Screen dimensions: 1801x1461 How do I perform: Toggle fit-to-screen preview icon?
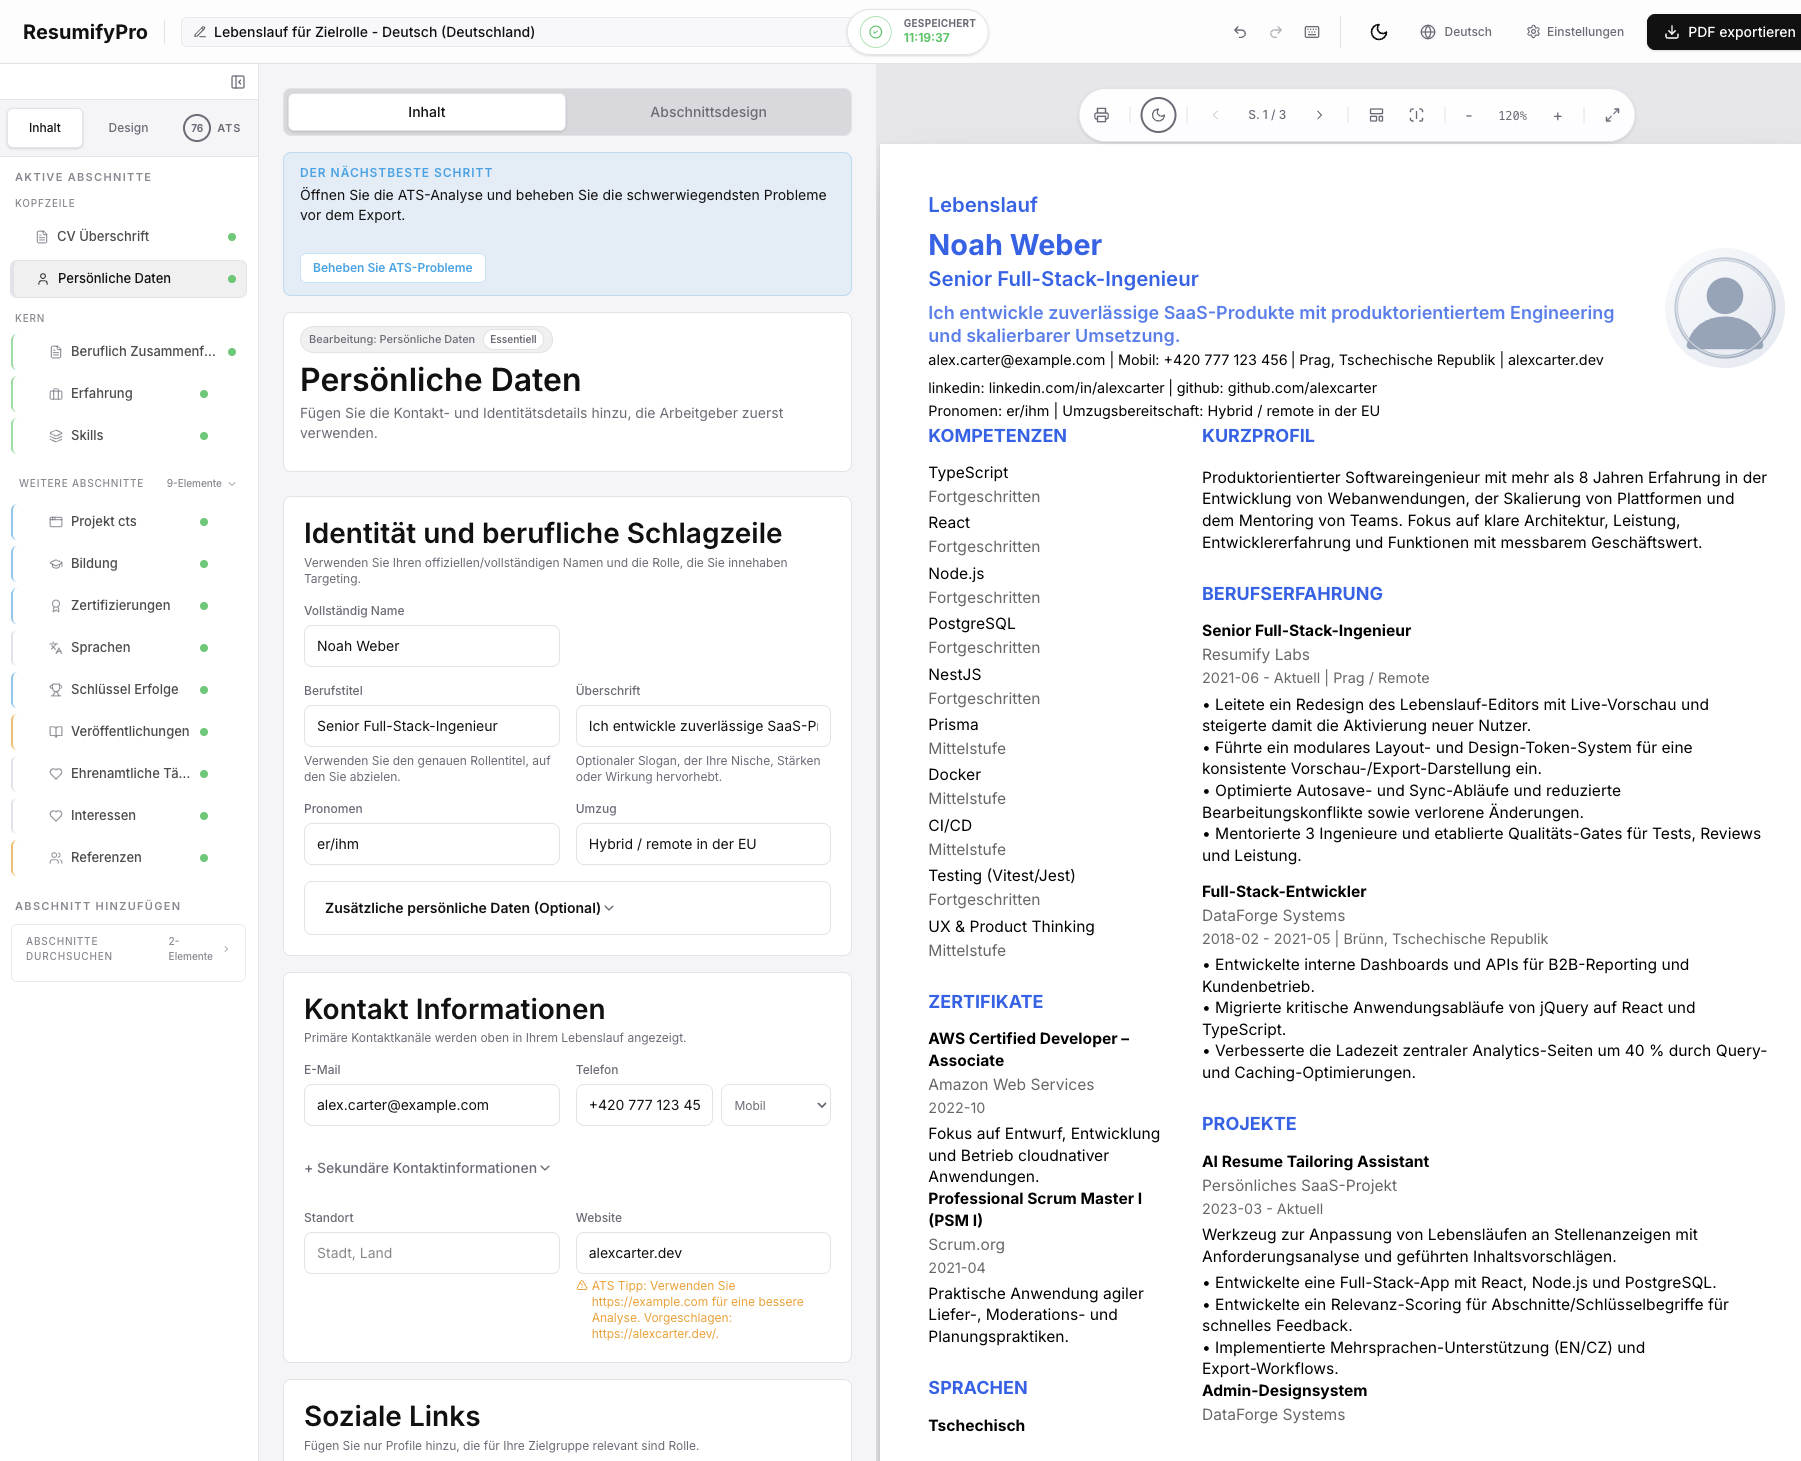1416,116
